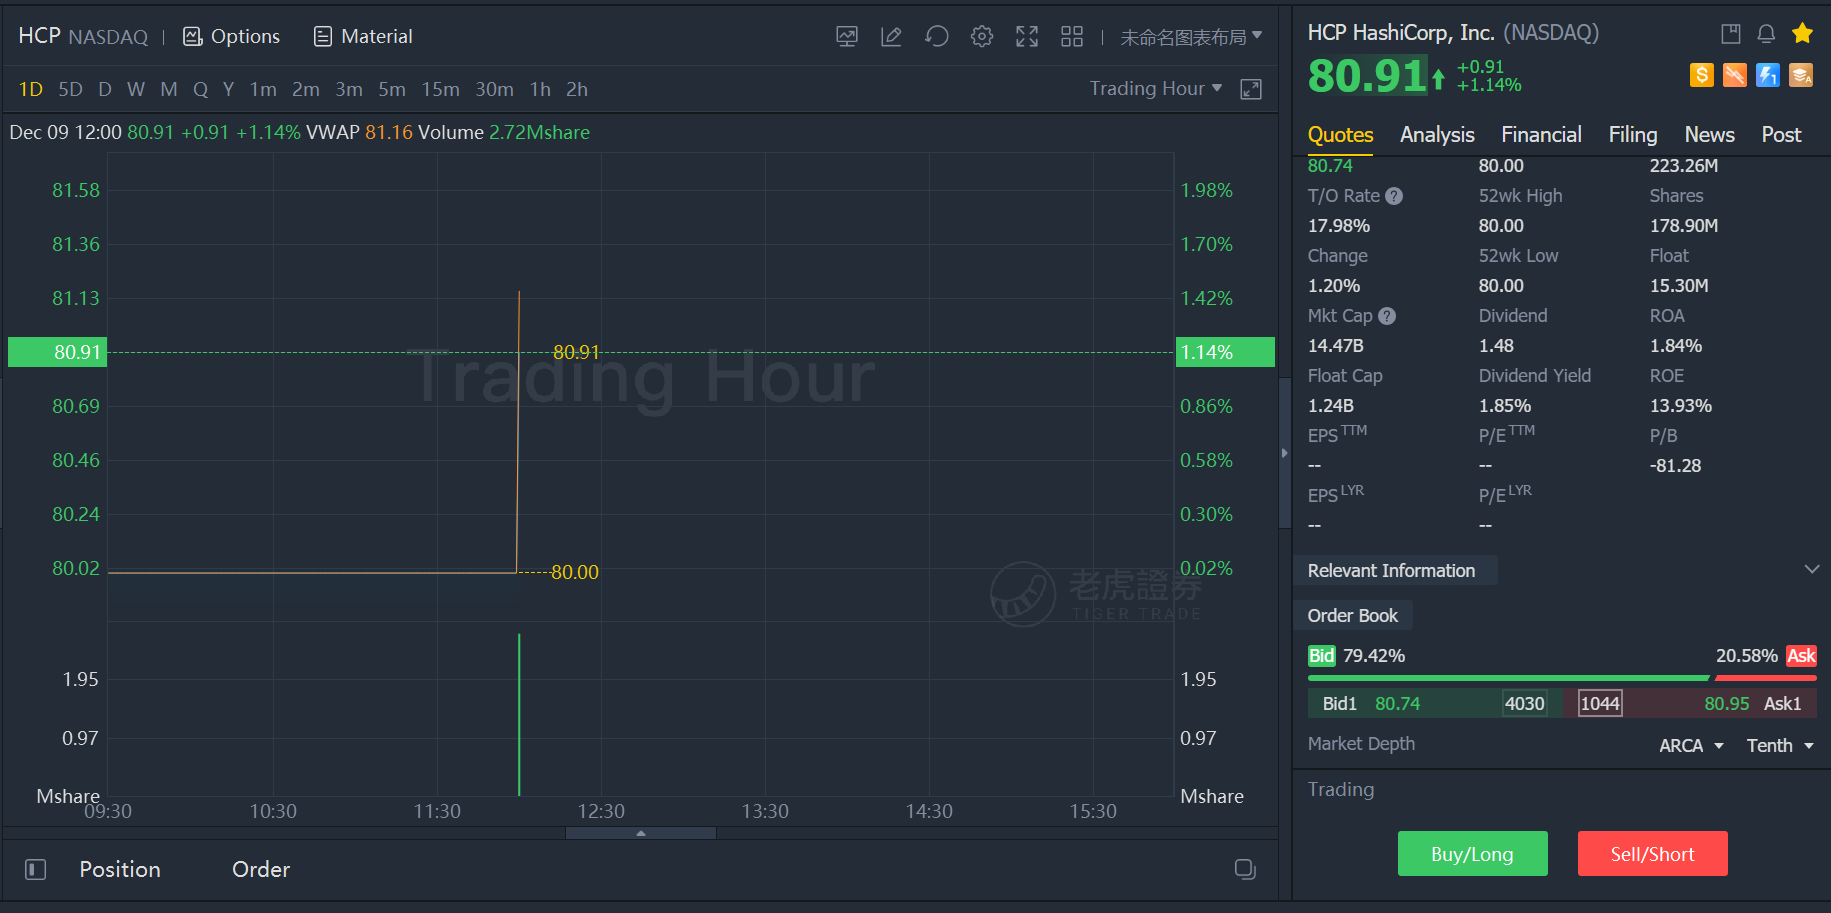
Task: Select the drawing pencil tool icon
Action: [891, 37]
